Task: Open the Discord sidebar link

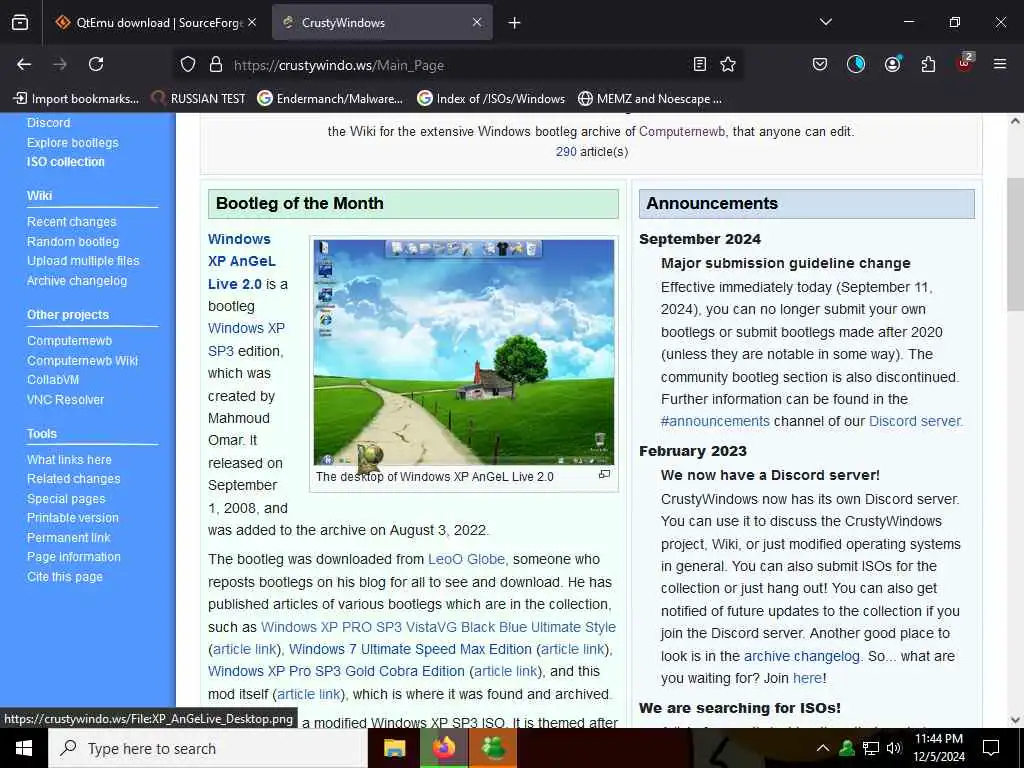Action: coord(48,123)
